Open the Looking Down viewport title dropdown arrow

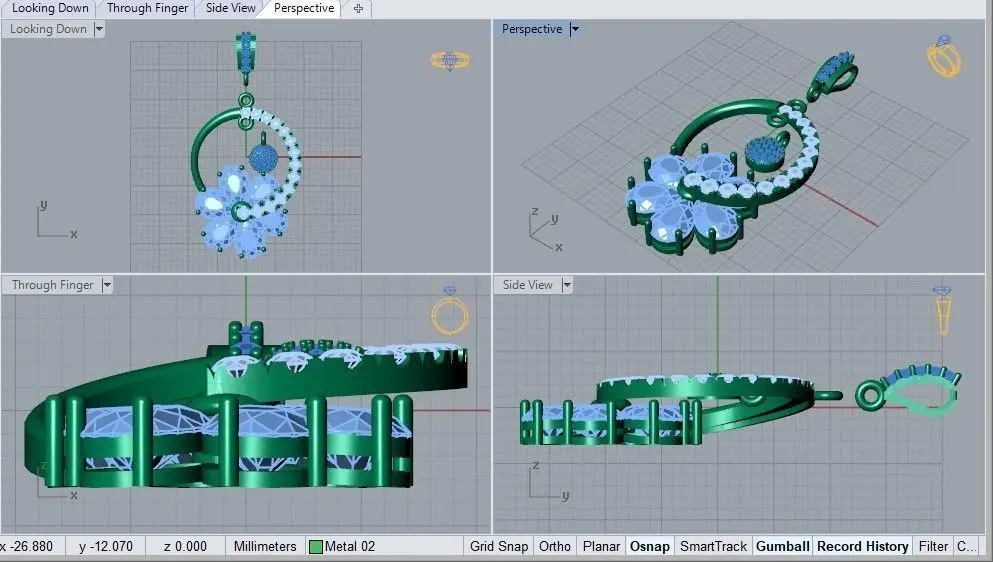click(99, 29)
